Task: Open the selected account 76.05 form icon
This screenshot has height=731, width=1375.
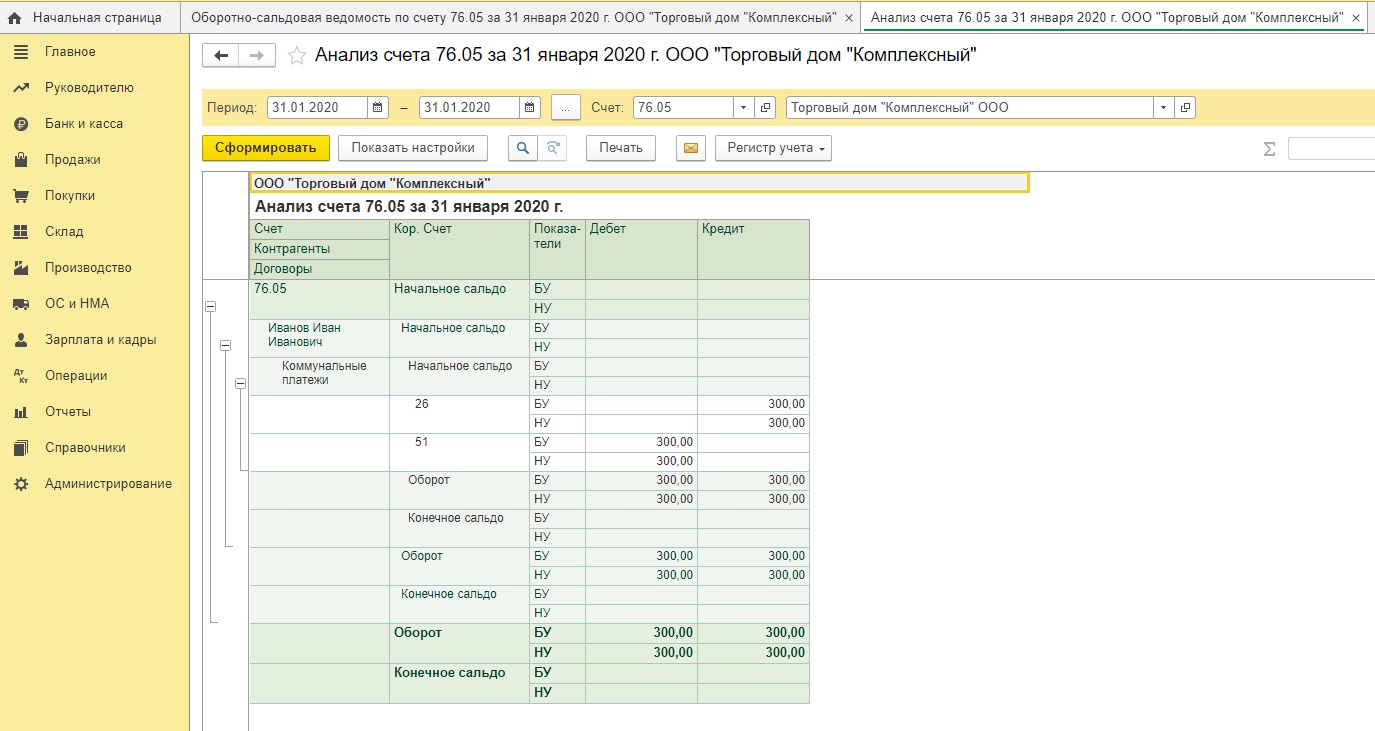Action: 766,108
